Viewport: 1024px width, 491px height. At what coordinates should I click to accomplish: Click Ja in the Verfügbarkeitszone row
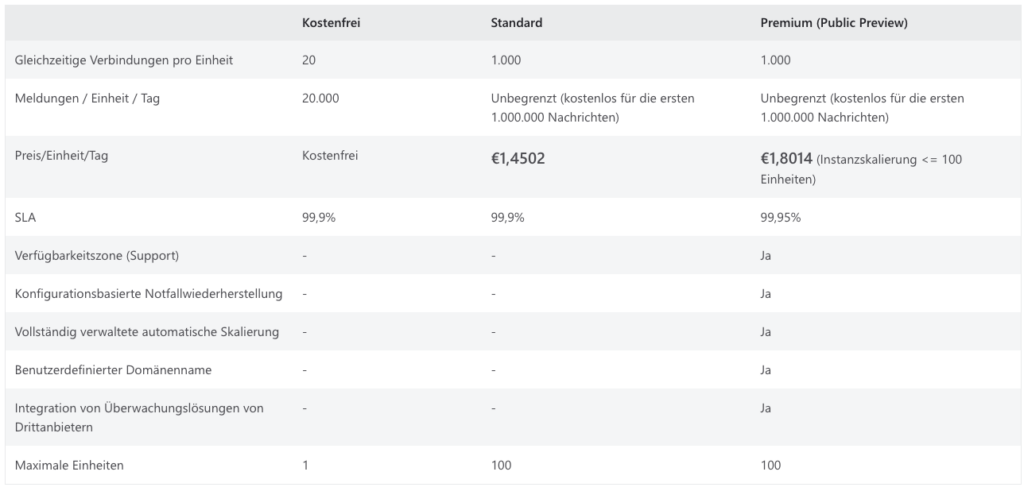tap(765, 256)
